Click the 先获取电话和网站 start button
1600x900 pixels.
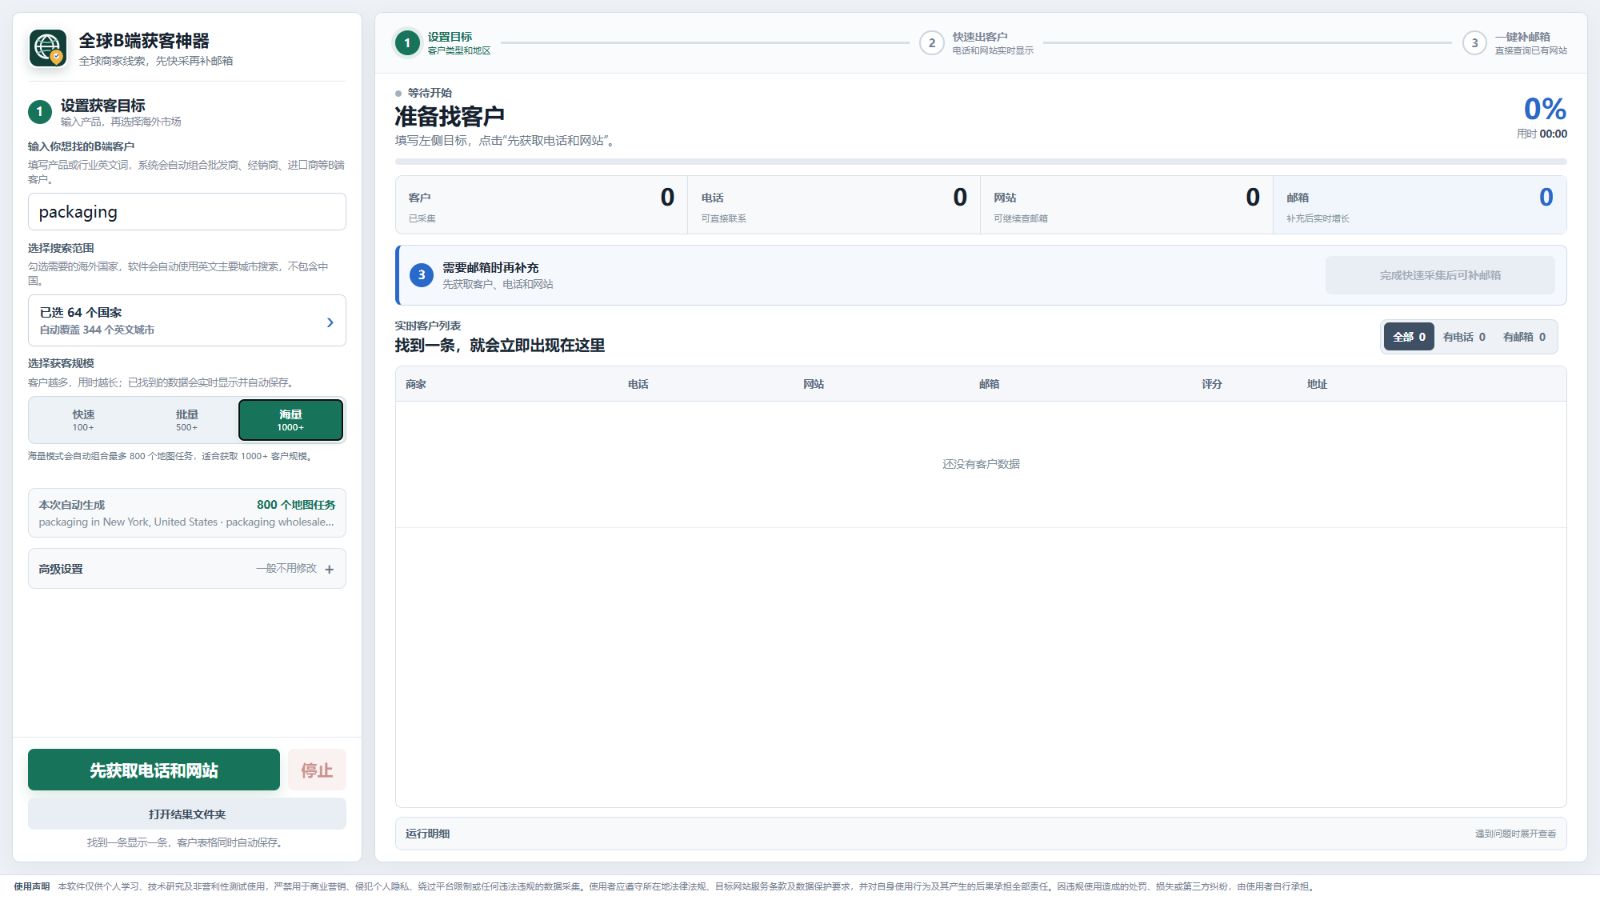tap(154, 770)
